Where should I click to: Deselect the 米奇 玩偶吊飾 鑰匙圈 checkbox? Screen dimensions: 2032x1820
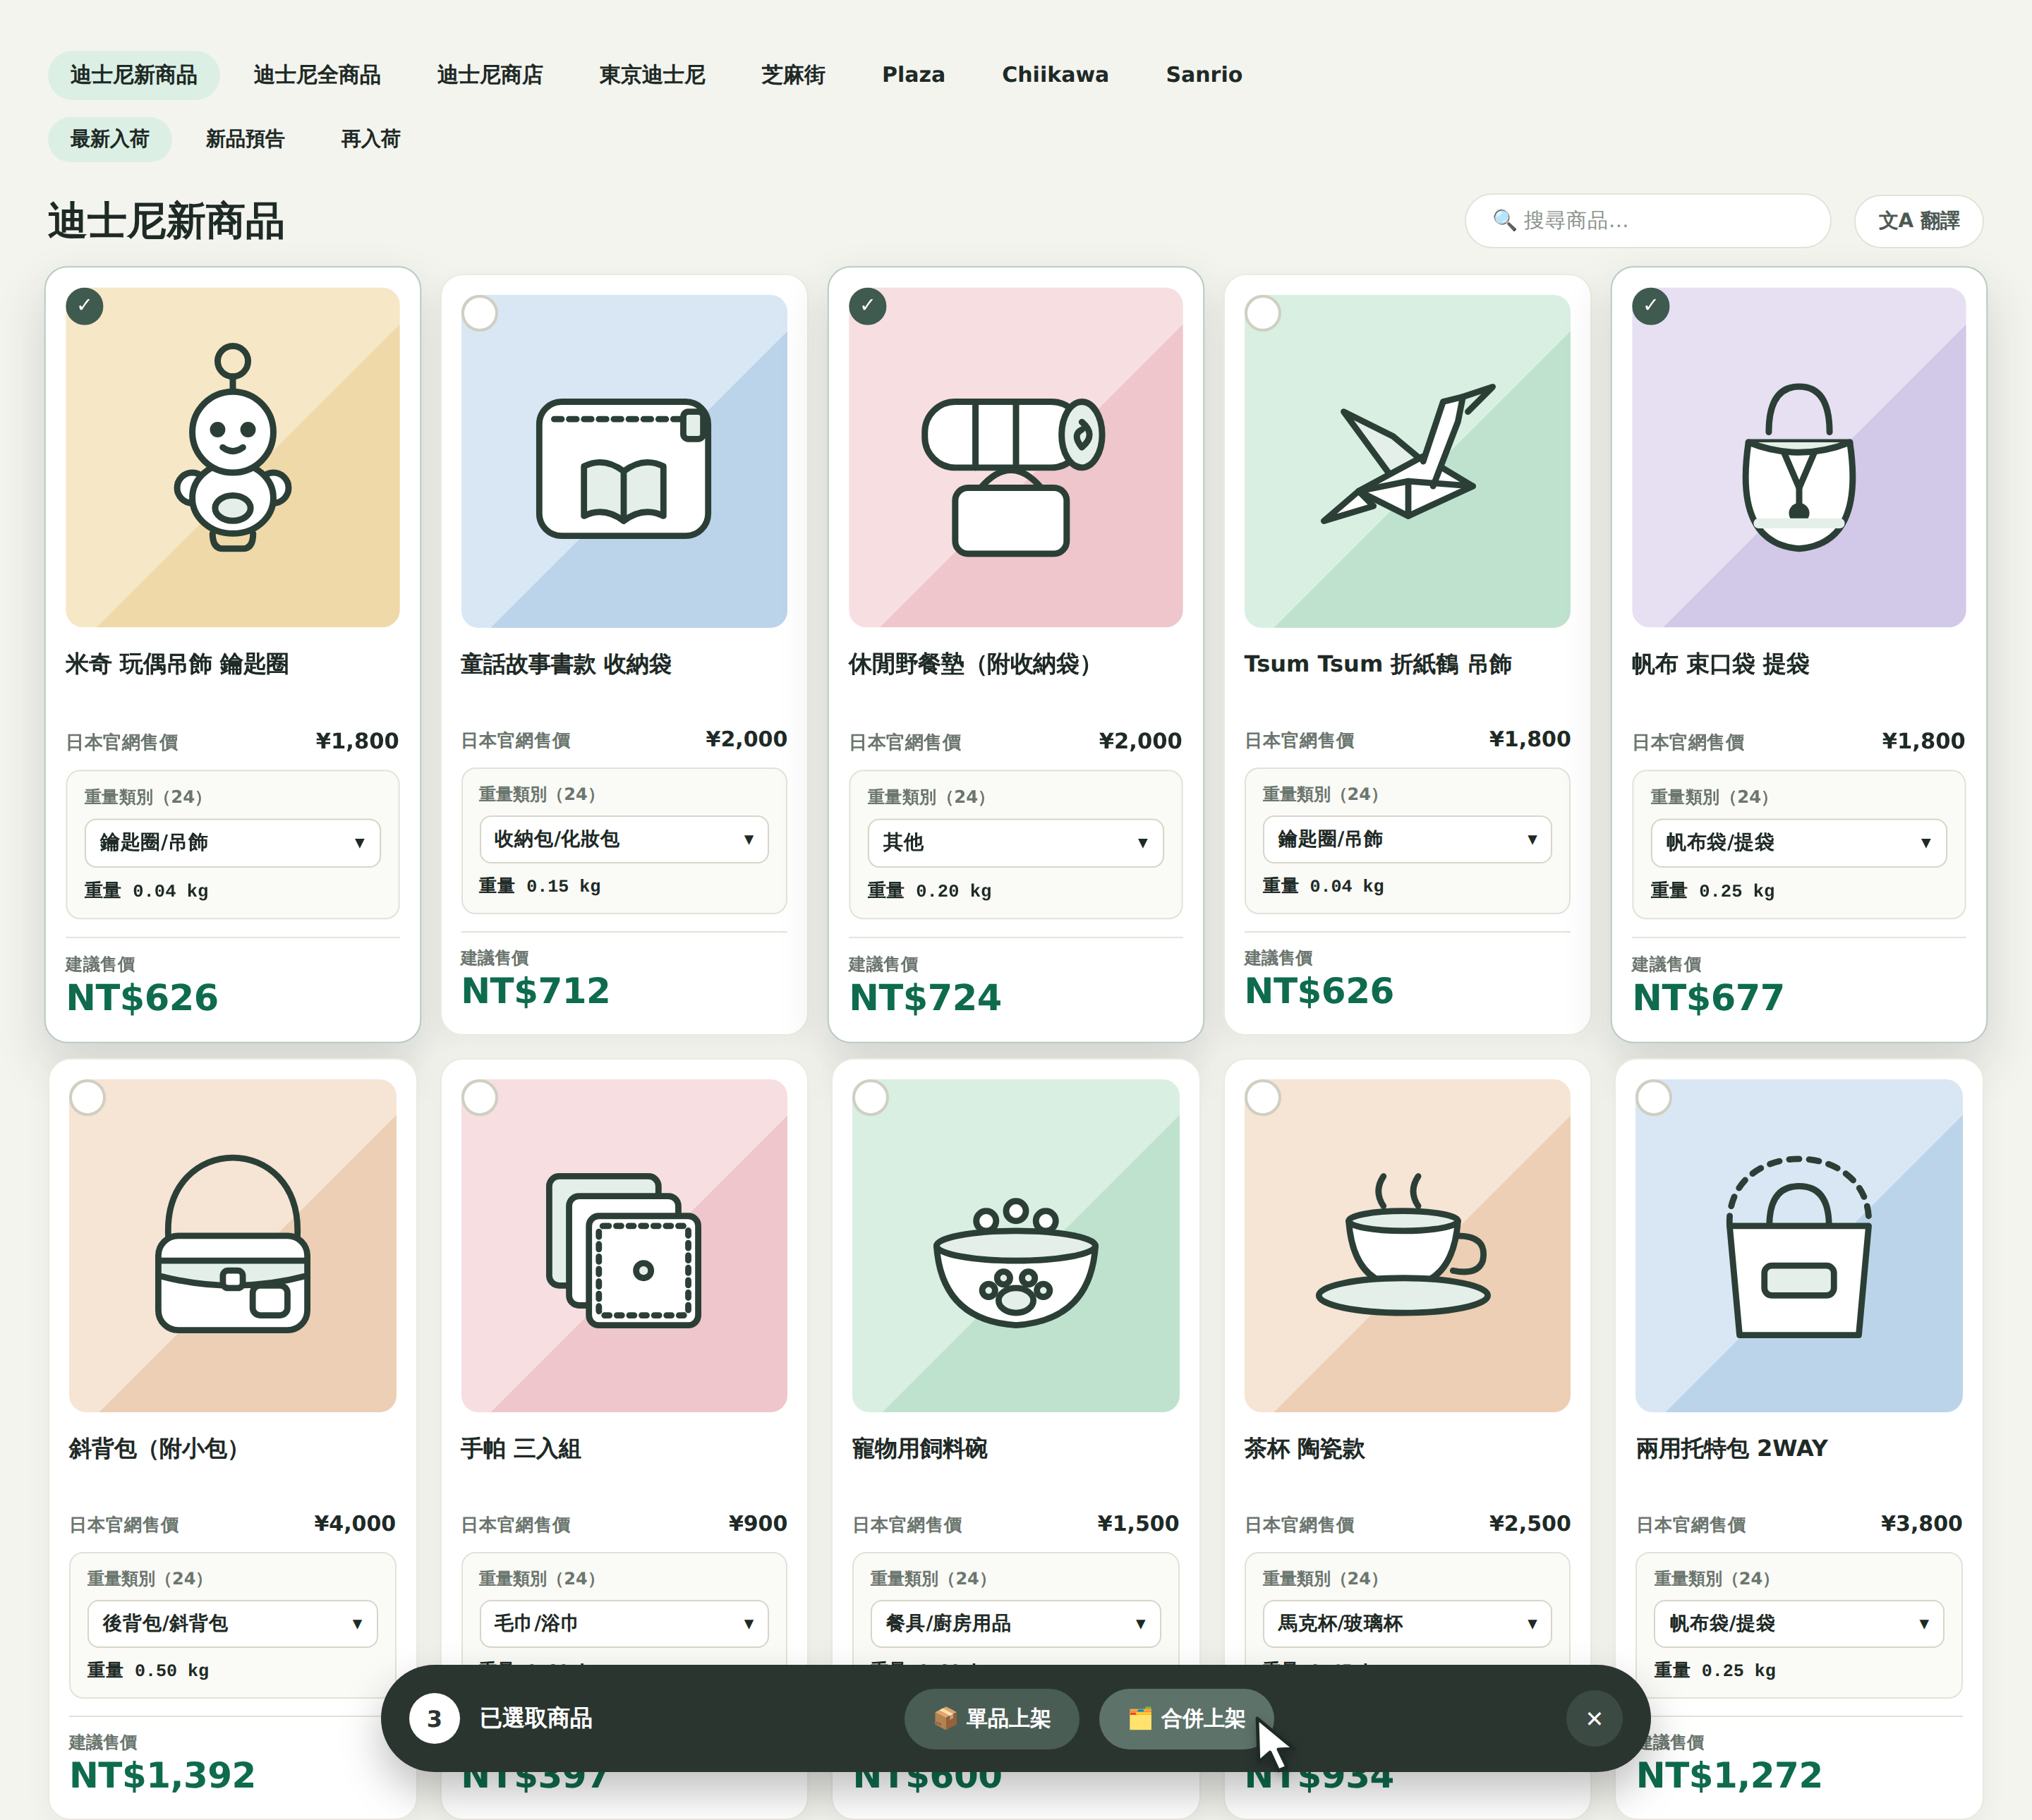(x=85, y=306)
